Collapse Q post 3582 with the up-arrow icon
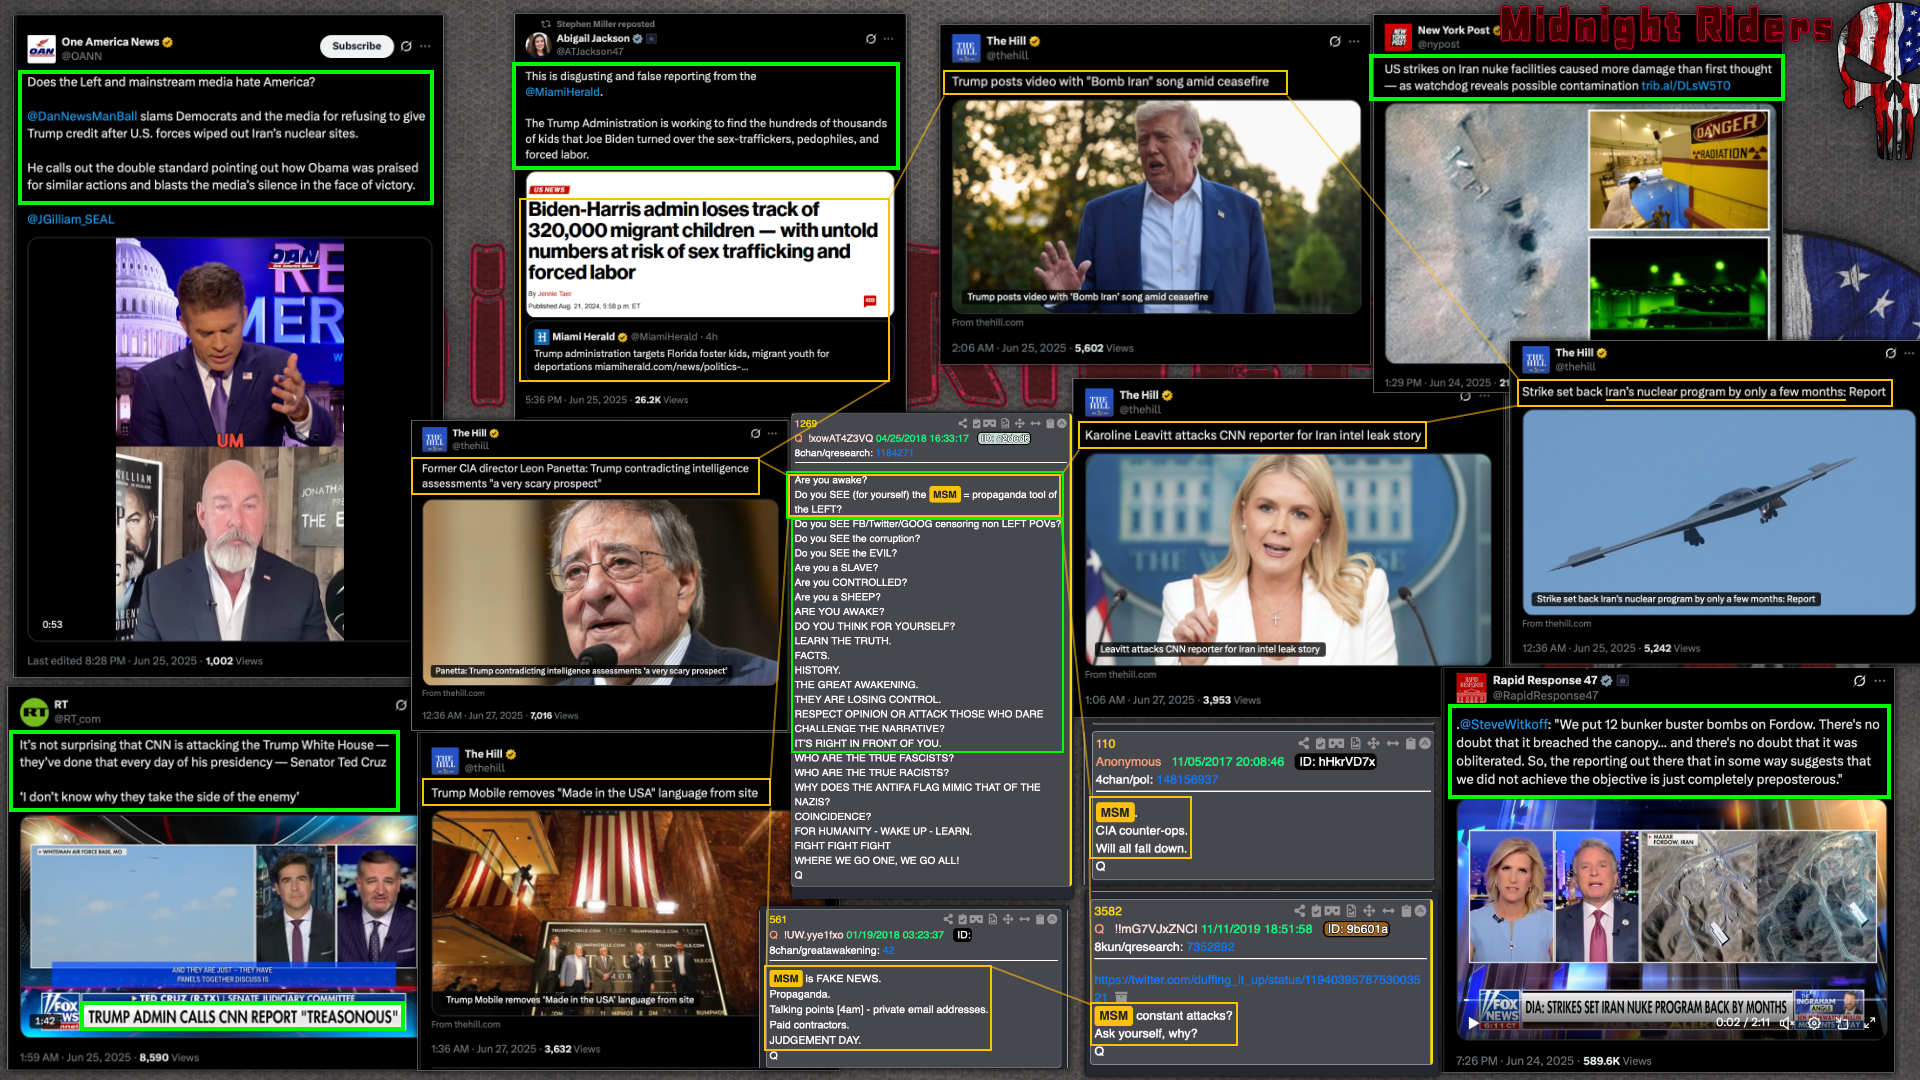The height and width of the screenshot is (1080, 1920). [1421, 911]
